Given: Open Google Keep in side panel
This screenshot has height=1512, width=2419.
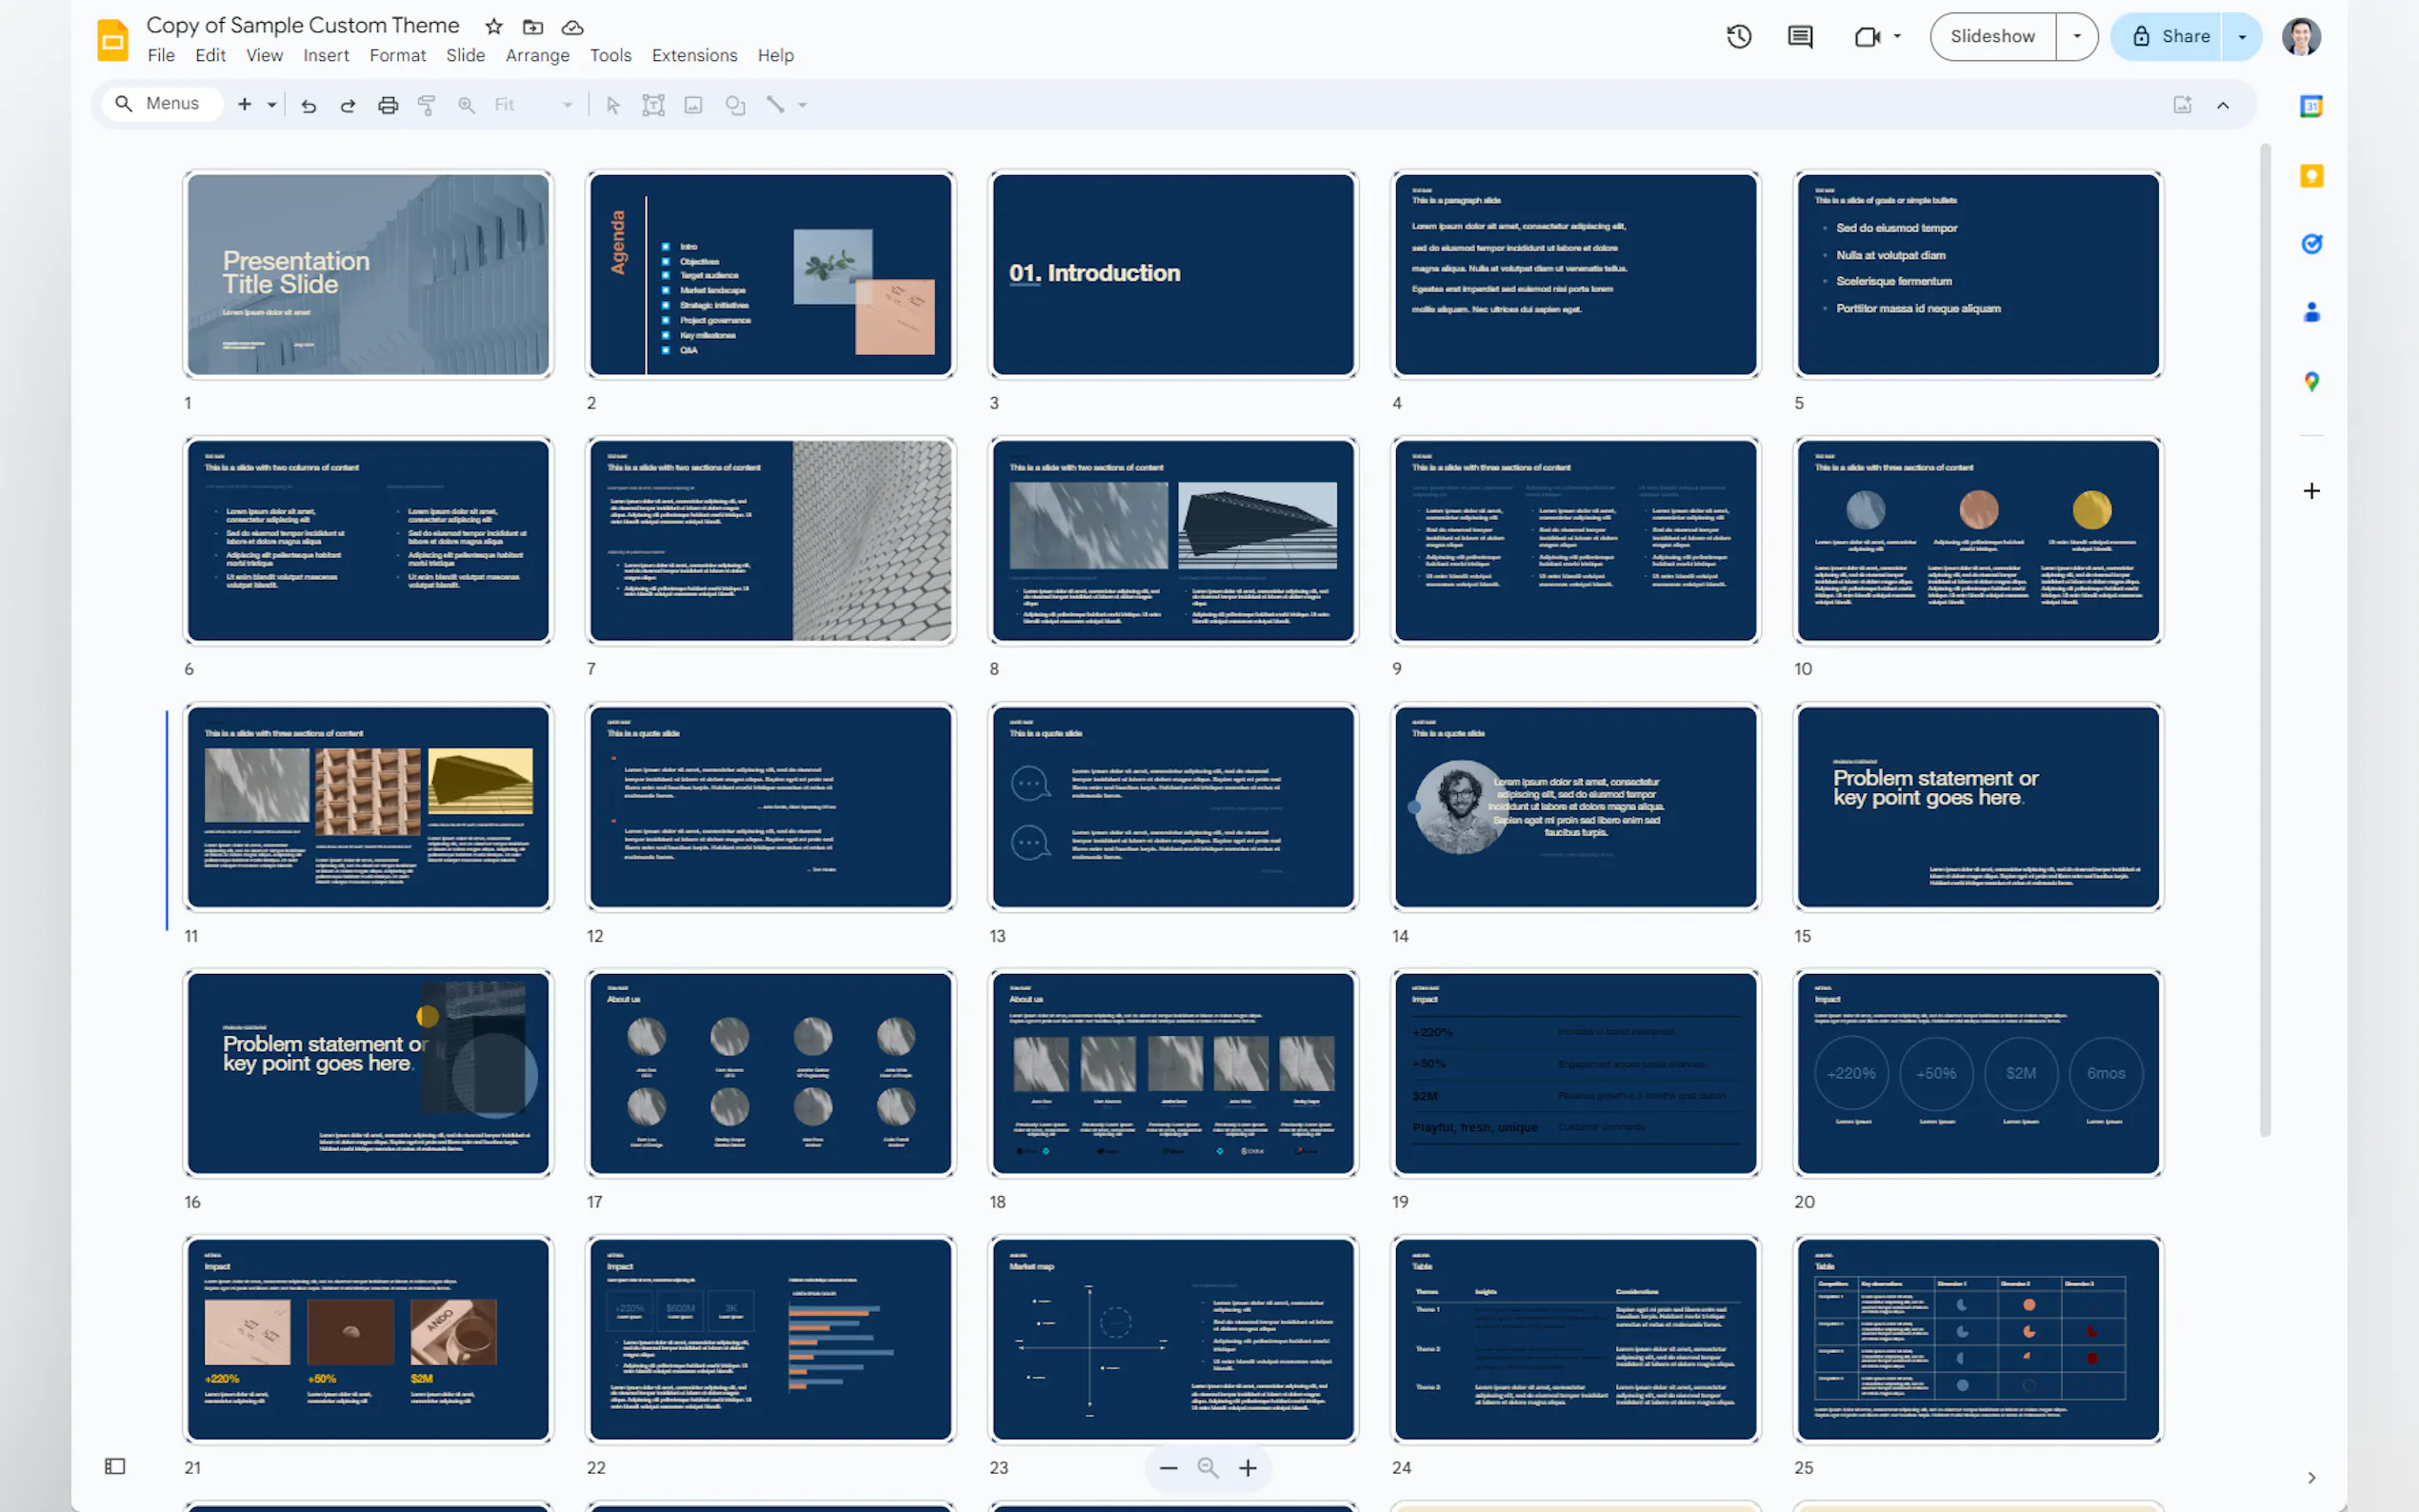Looking at the screenshot, I should tap(2311, 175).
